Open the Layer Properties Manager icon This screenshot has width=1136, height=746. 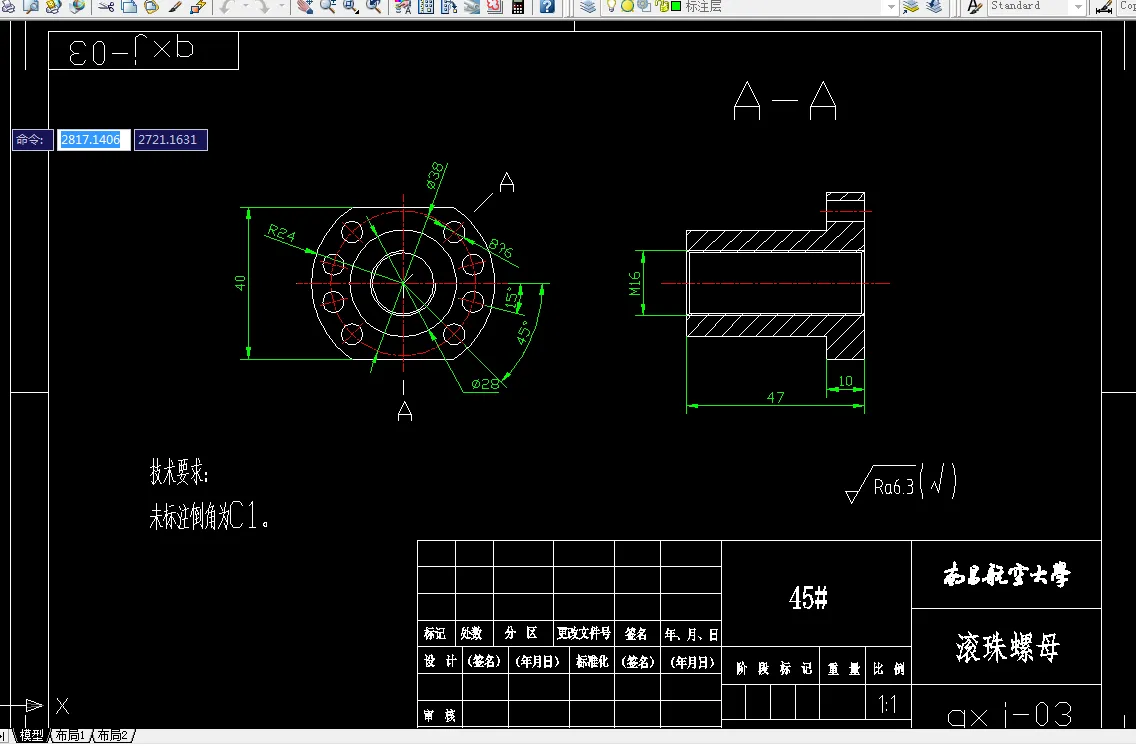click(x=588, y=7)
